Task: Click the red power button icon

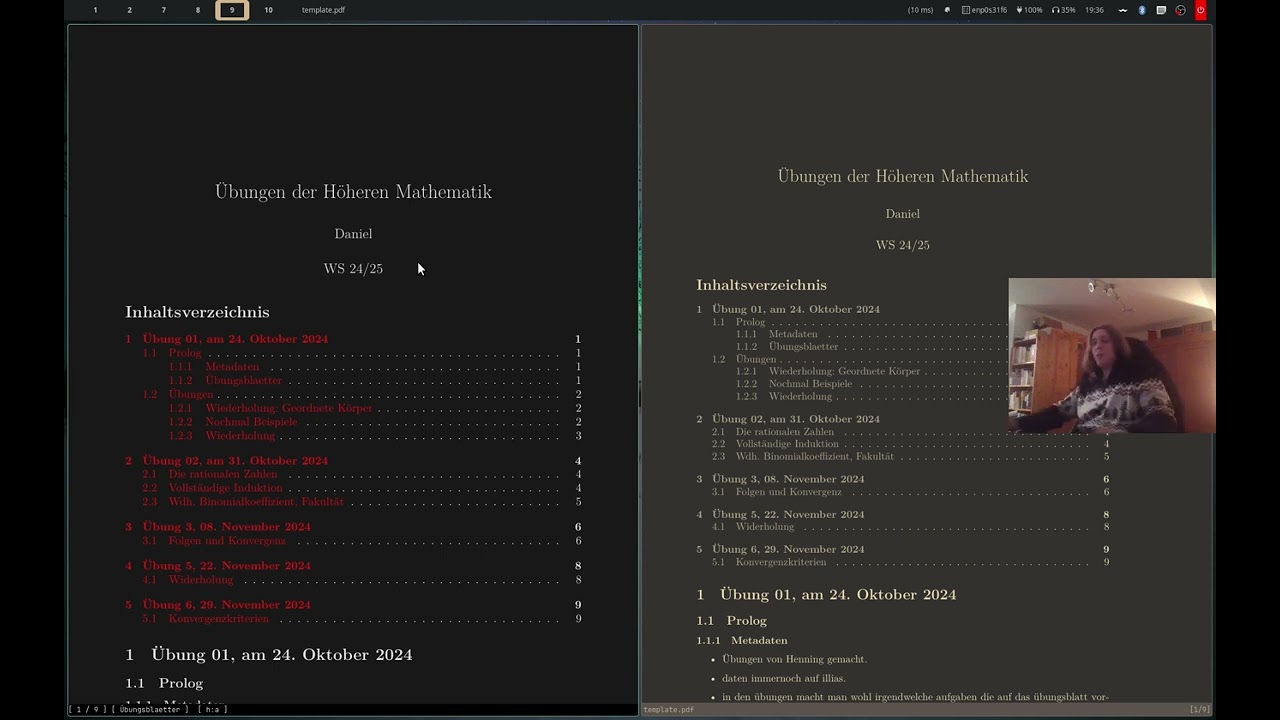Action: pyautogui.click(x=1200, y=10)
